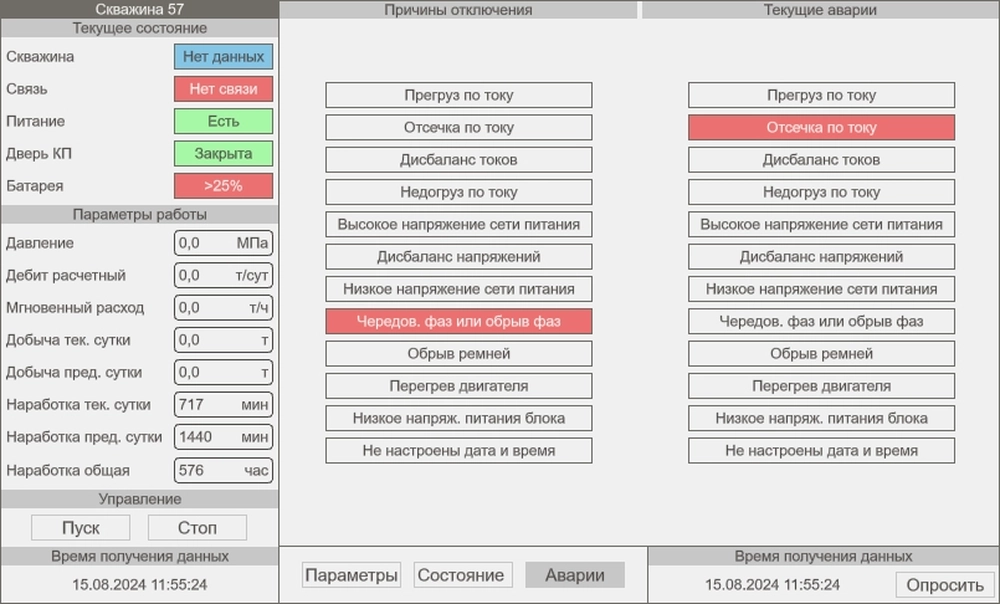The image size is (1000, 604).
Task: Click Не настроены дата и время in Текущие аварии
Action: point(821,451)
